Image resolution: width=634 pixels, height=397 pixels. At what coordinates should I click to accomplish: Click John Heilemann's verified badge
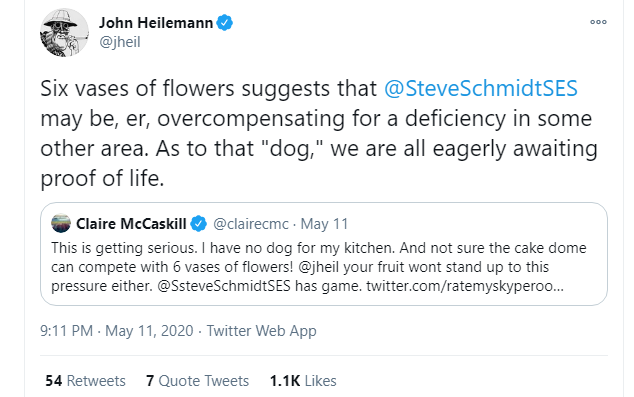224,23
